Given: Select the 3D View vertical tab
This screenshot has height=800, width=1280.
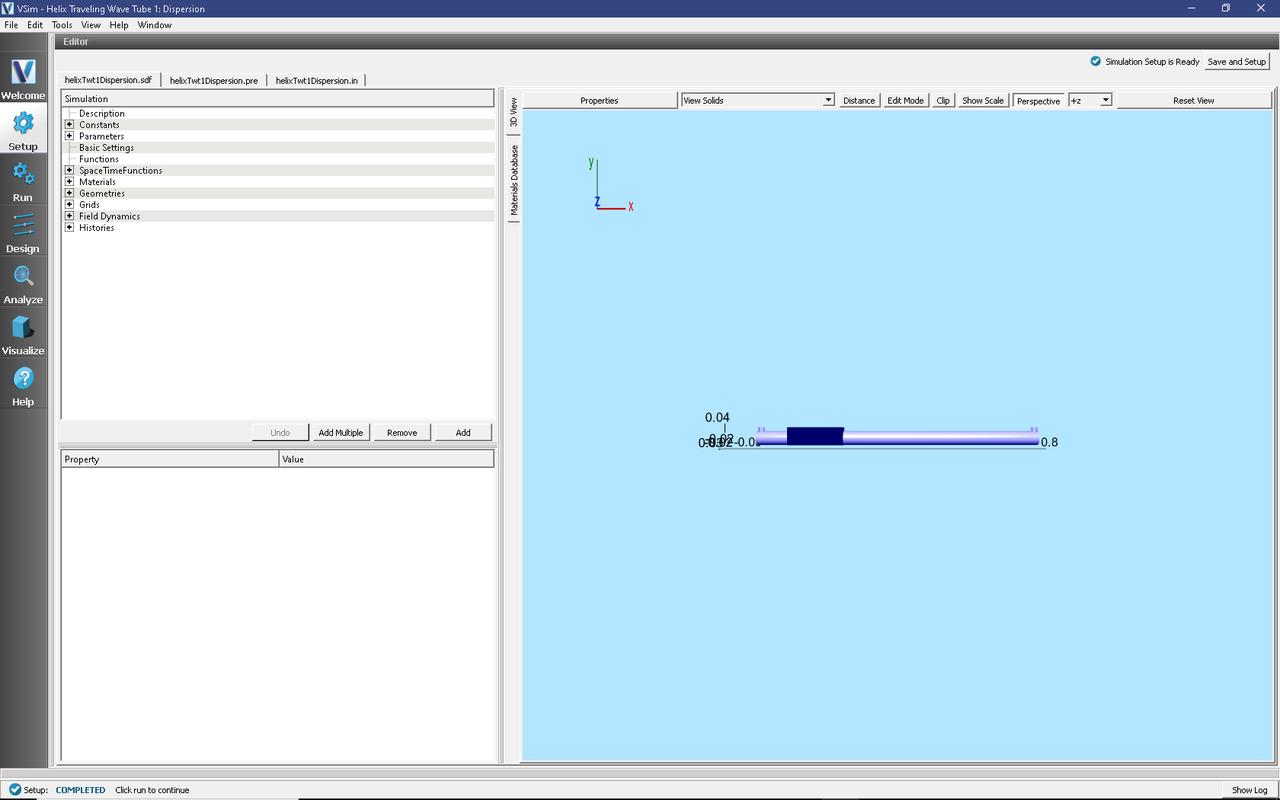Looking at the screenshot, I should point(514,113).
